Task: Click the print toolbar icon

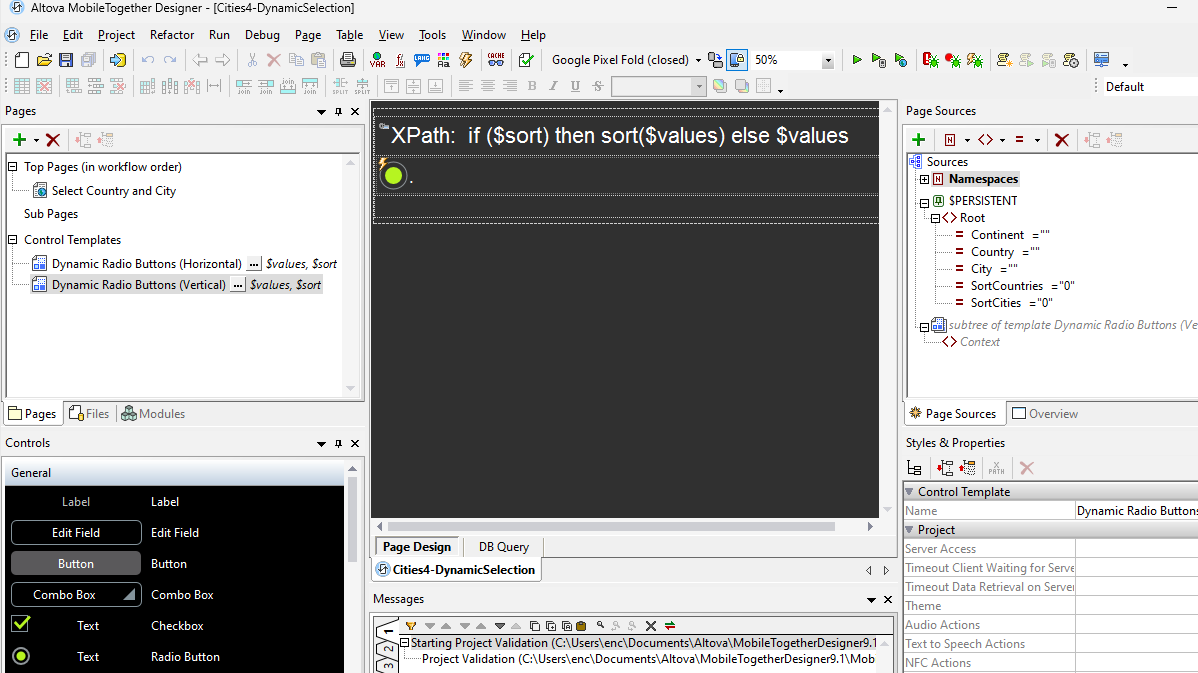Action: coord(347,60)
